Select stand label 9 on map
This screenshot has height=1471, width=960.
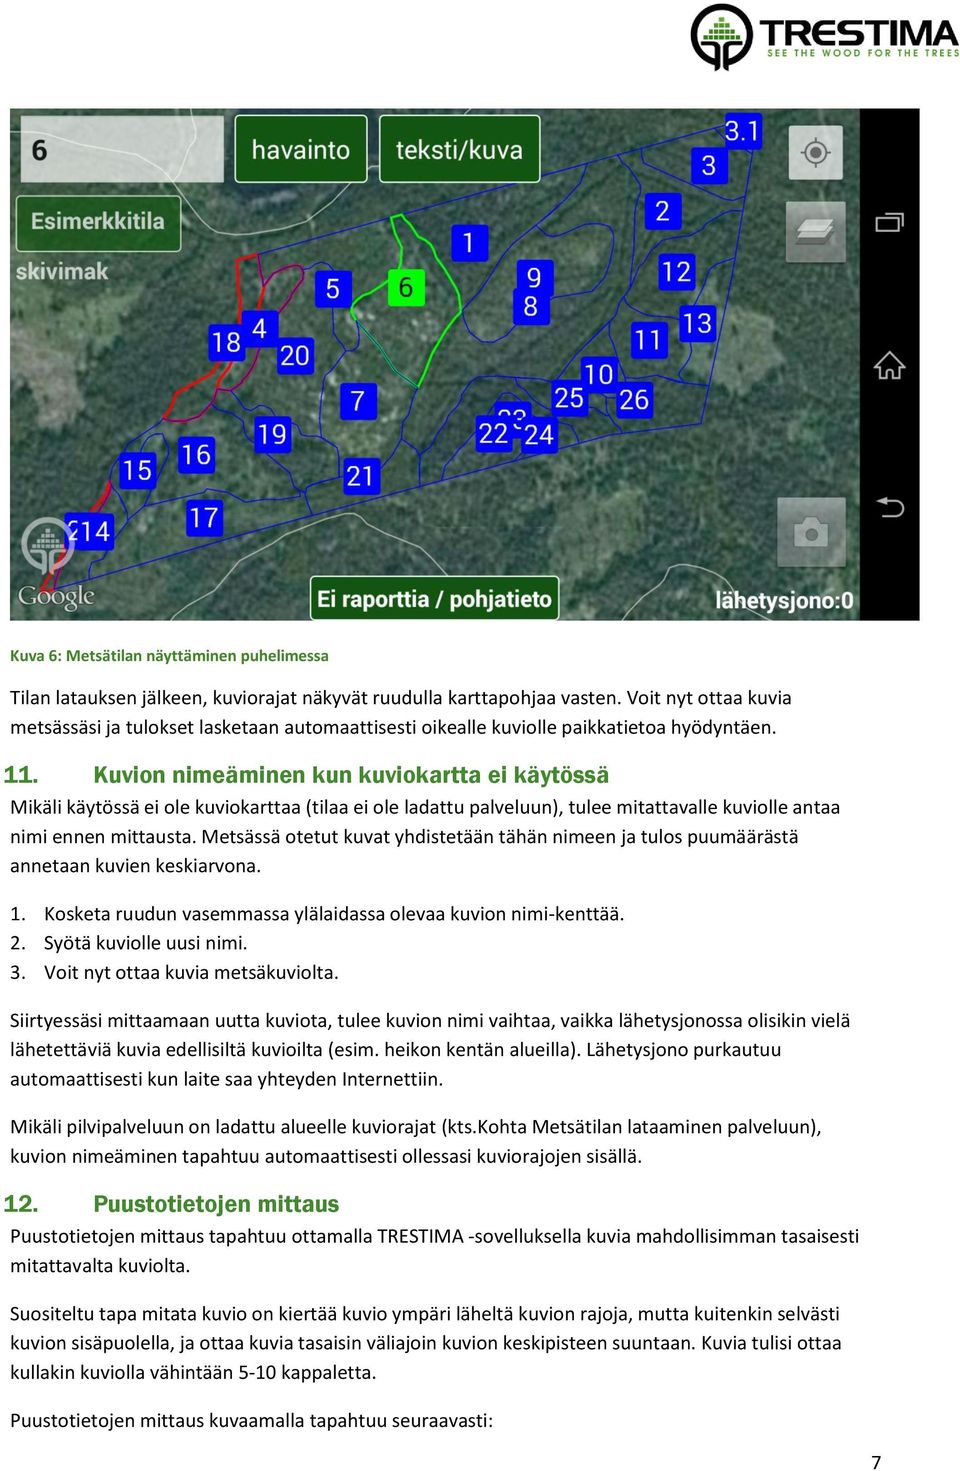coord(534,276)
